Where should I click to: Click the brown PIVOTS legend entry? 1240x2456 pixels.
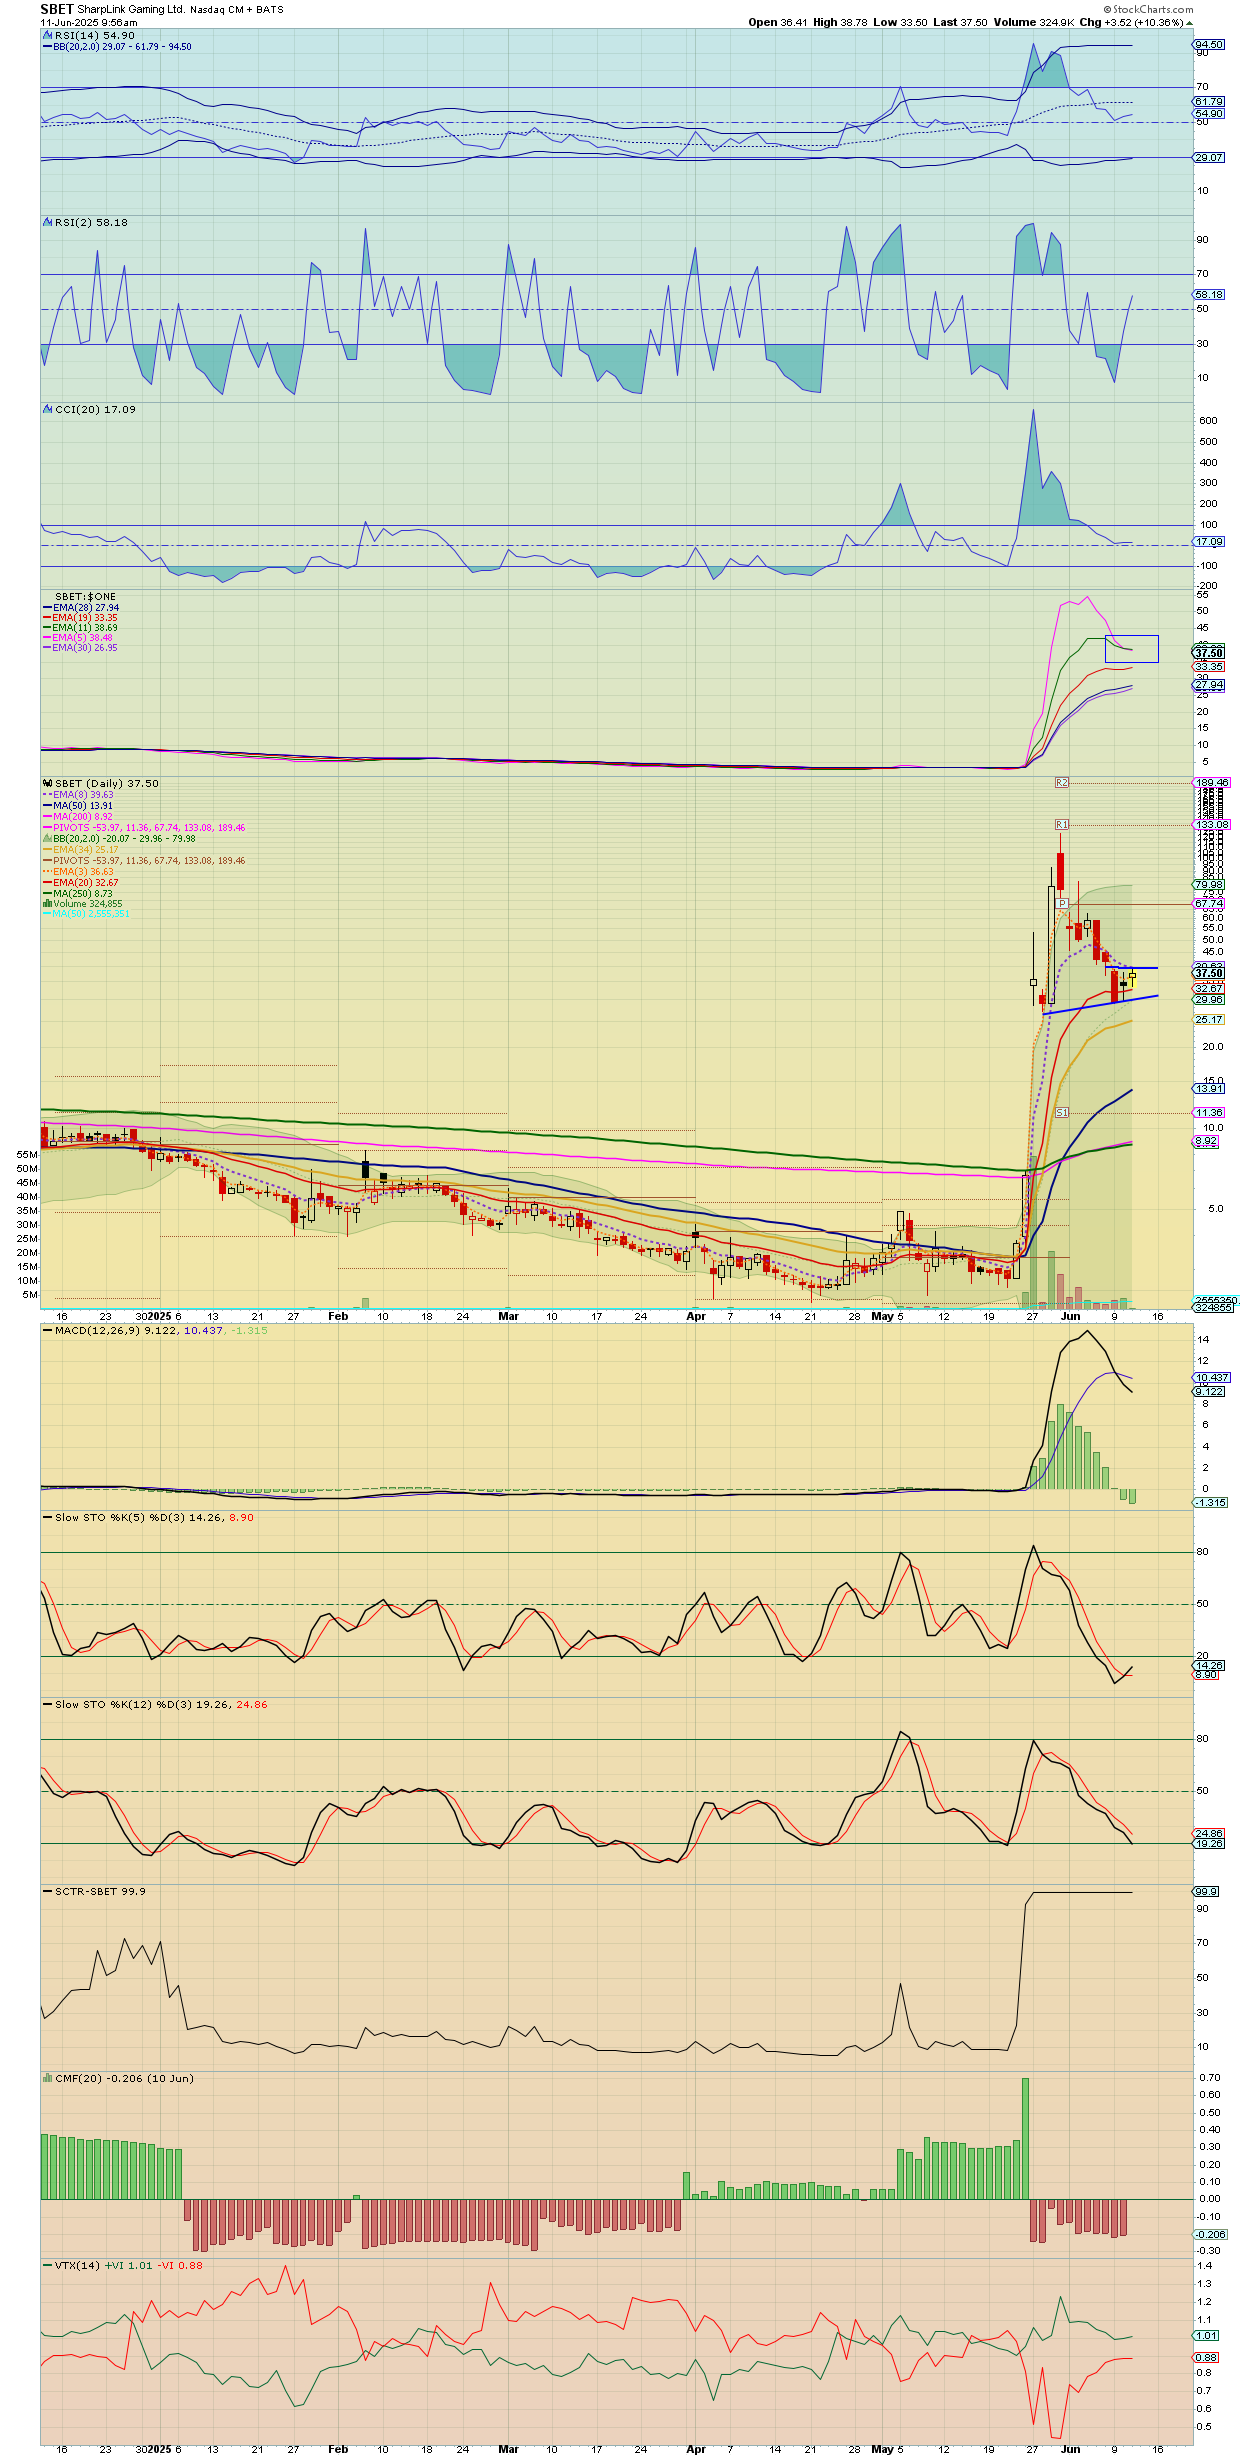[x=144, y=861]
